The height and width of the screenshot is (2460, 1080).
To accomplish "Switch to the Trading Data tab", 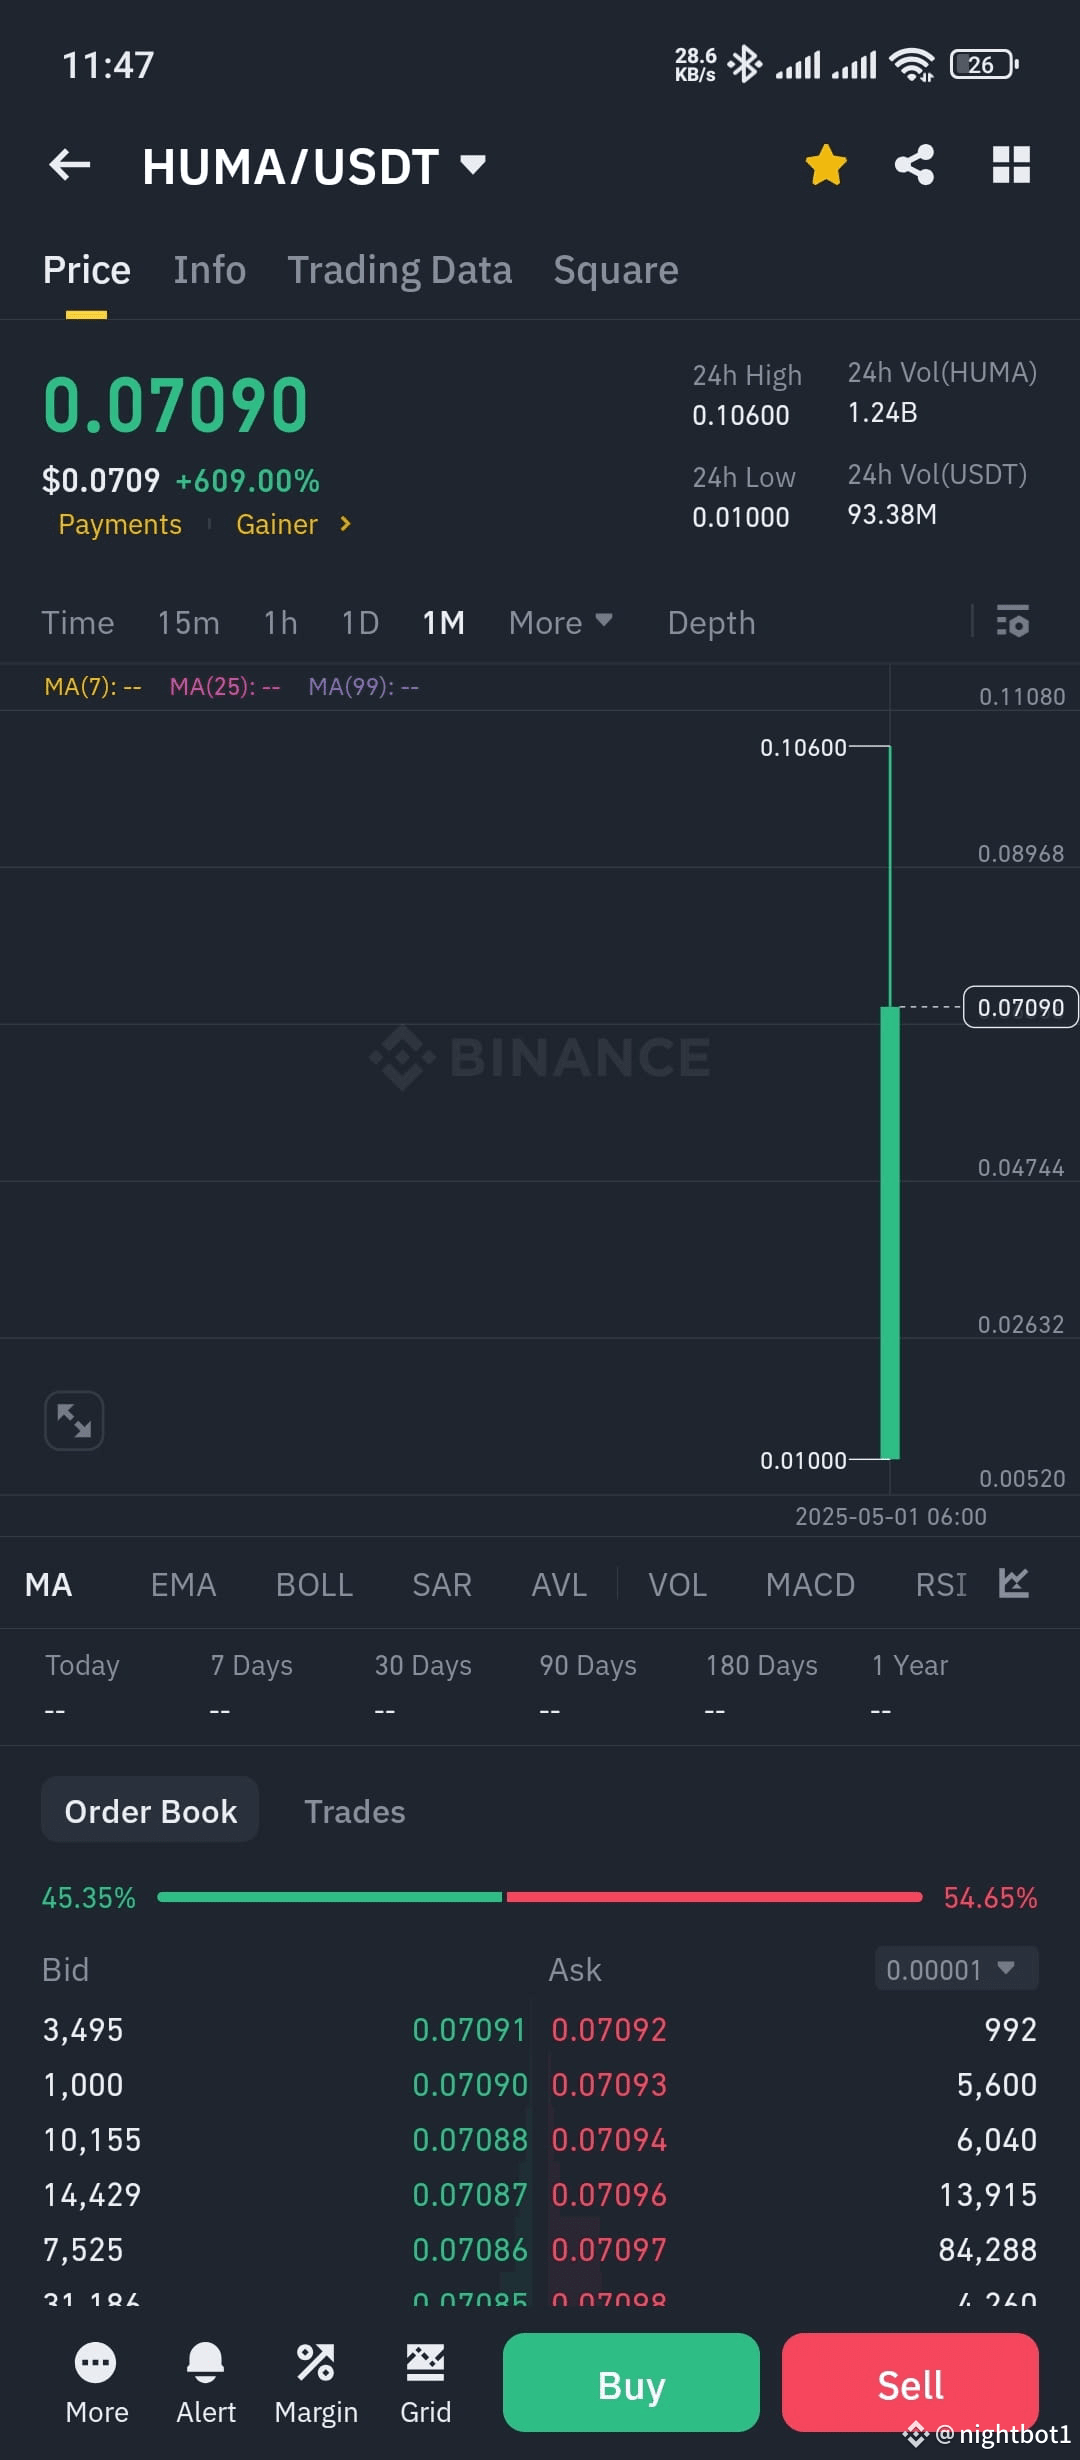I will [x=400, y=270].
